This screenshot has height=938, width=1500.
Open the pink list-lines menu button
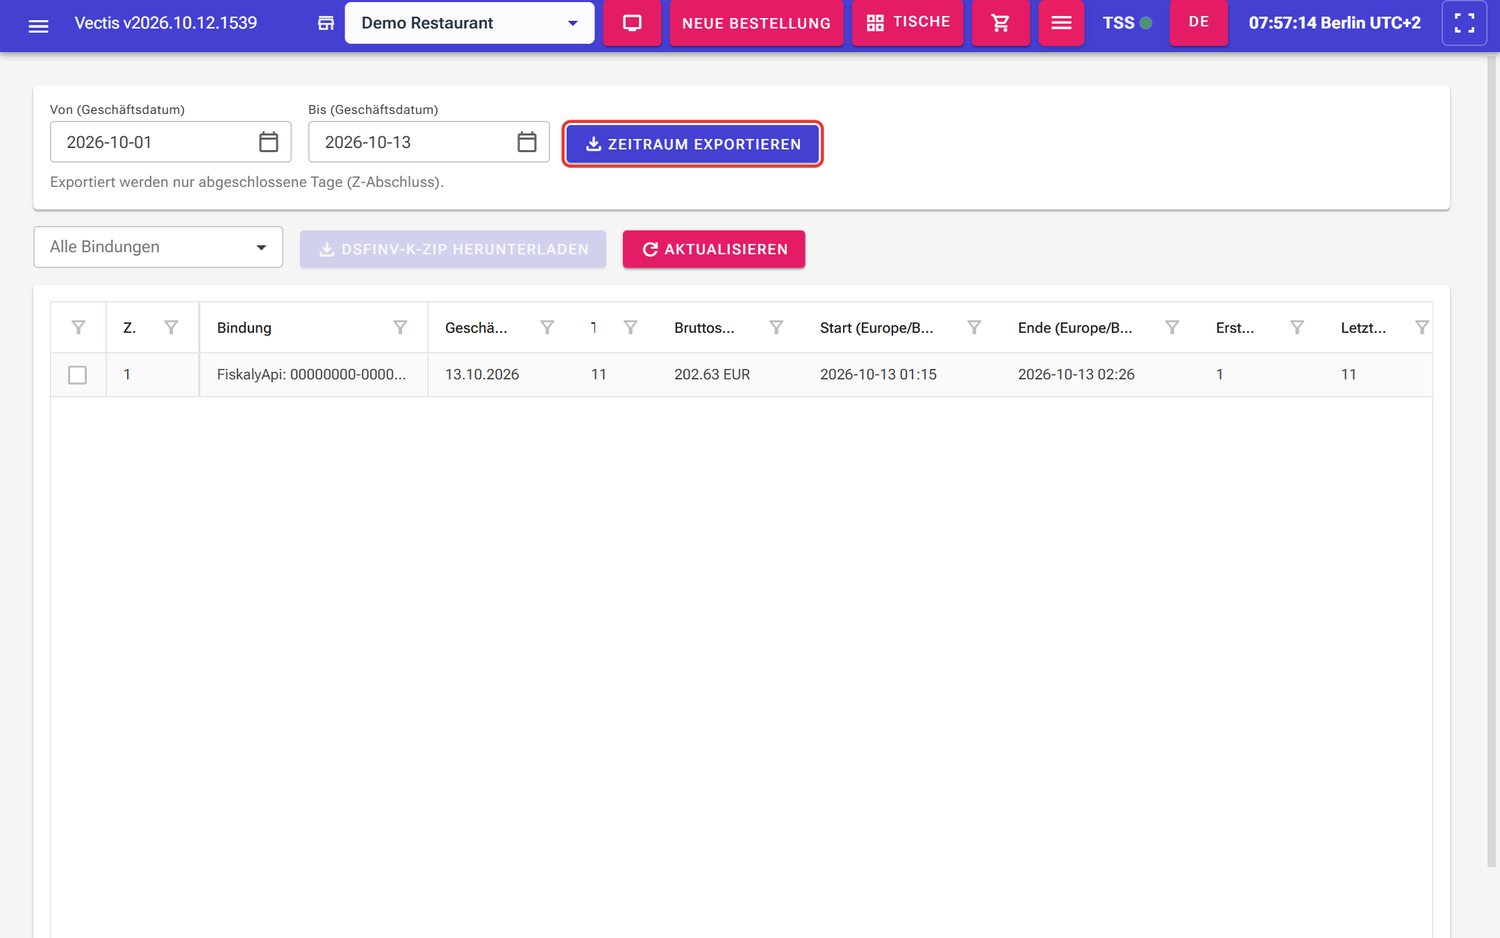coord(1061,23)
